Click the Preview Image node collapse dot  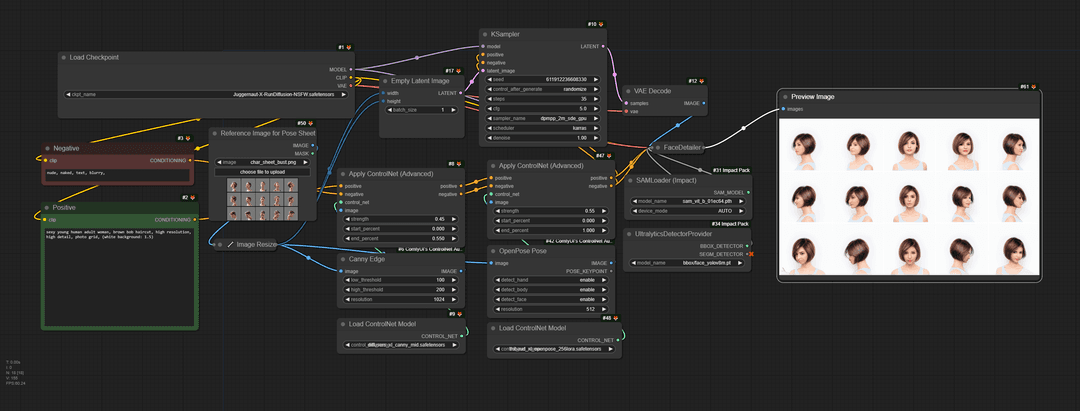pos(785,97)
